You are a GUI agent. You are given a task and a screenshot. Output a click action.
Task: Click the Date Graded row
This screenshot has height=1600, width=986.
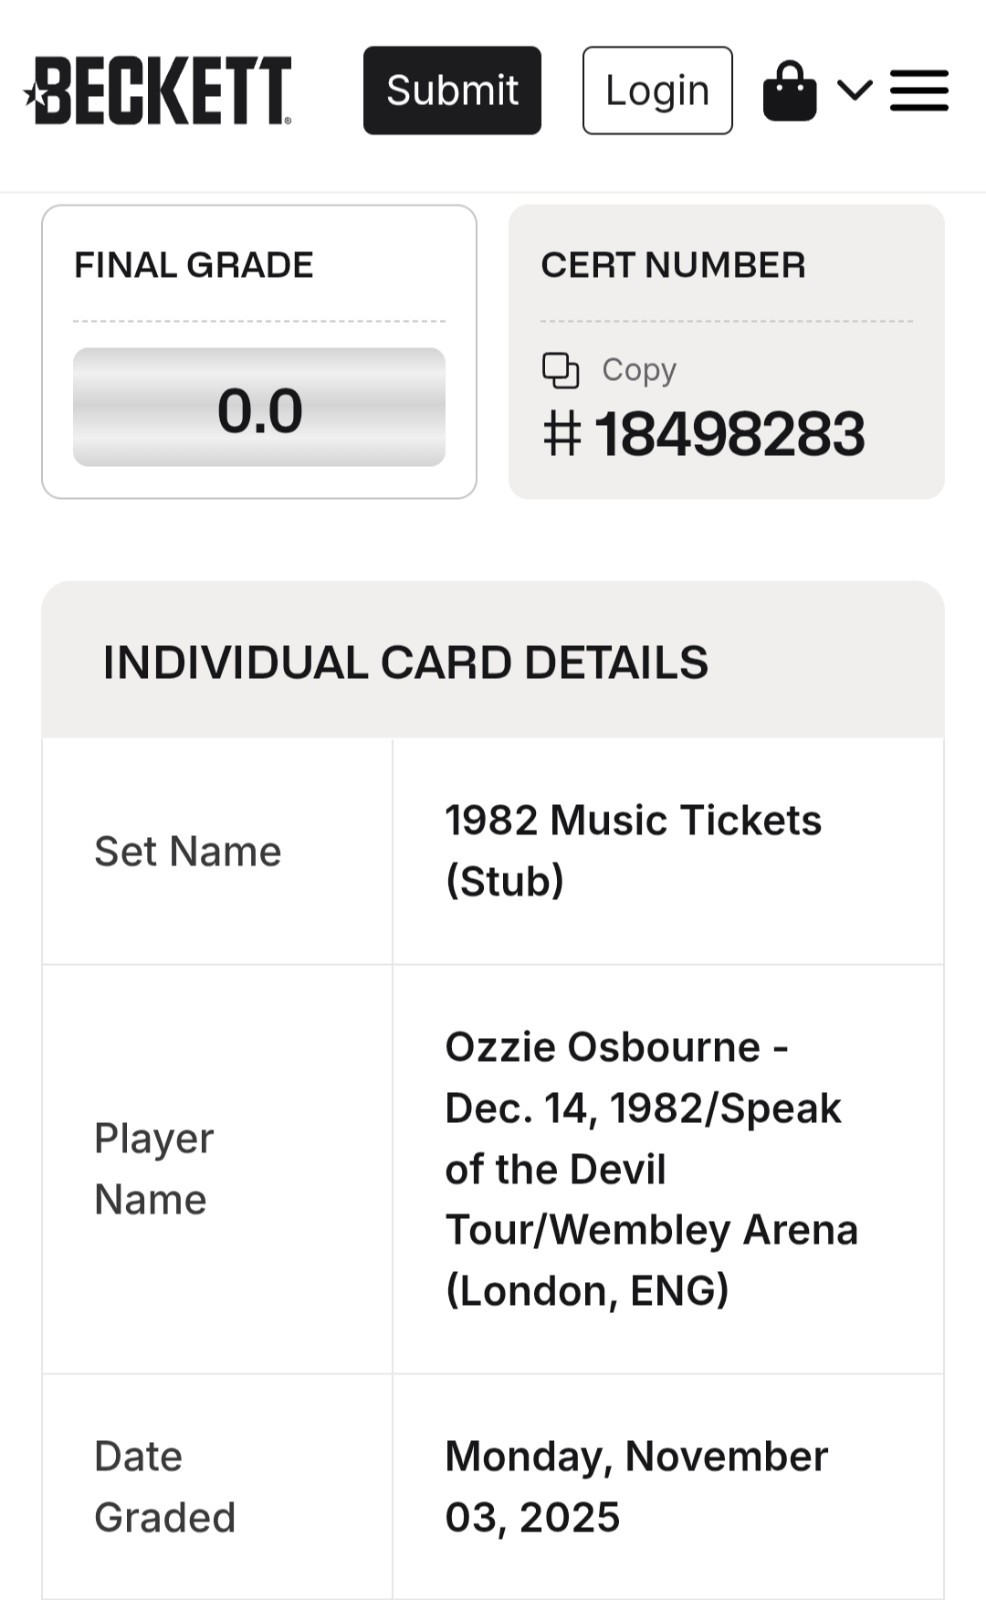[x=164, y=1487]
